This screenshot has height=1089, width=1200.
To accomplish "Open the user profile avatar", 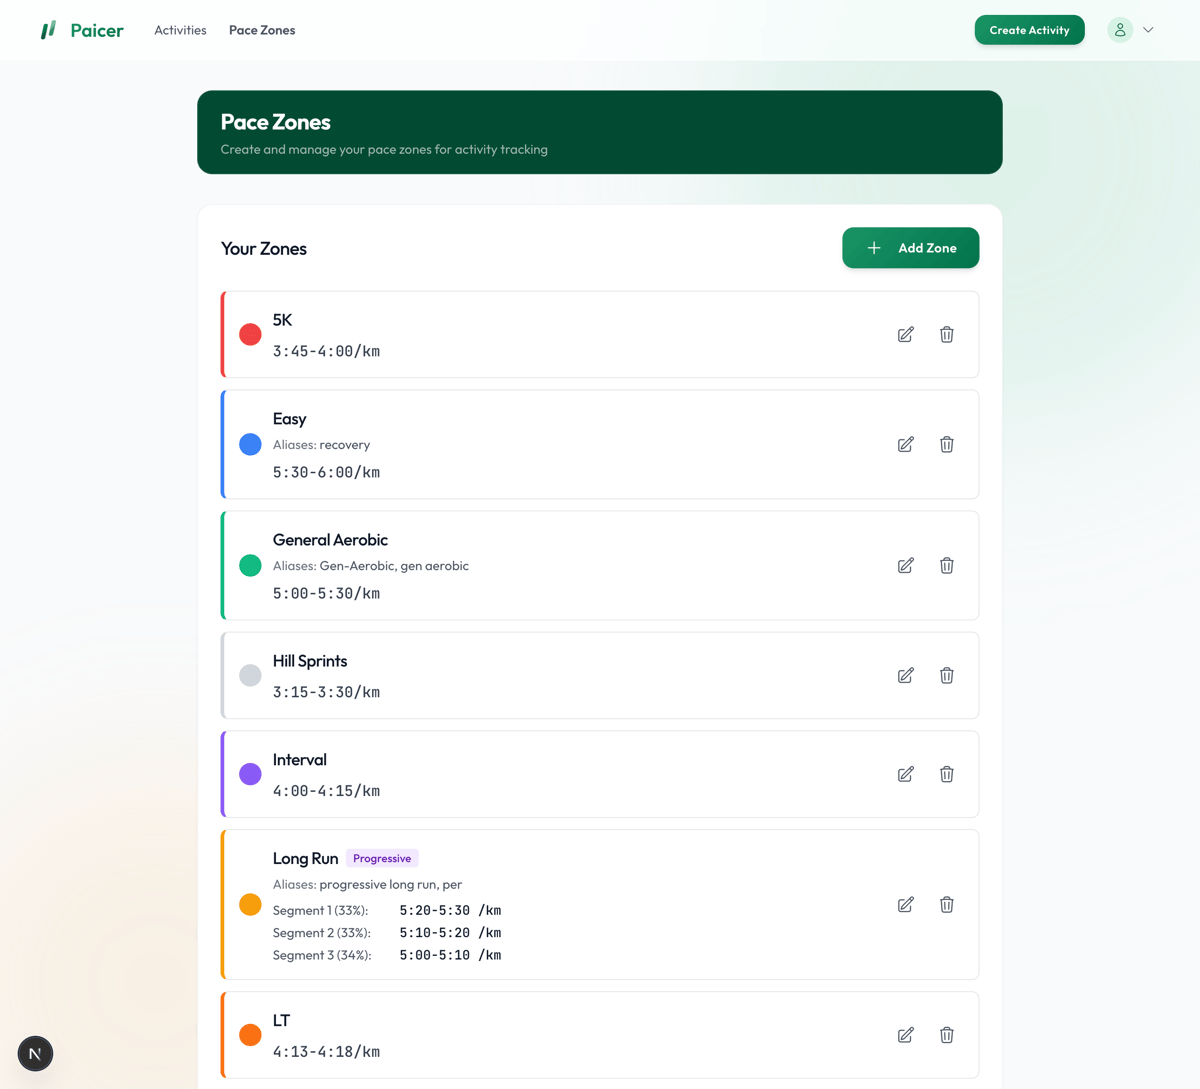I will click(1120, 30).
